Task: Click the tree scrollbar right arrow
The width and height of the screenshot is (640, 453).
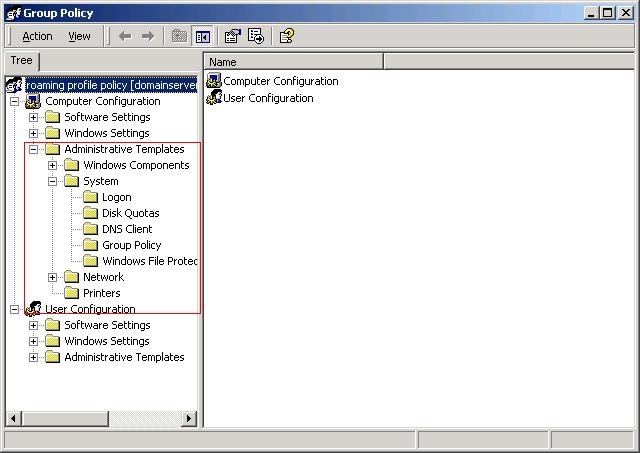Action: tap(189, 418)
